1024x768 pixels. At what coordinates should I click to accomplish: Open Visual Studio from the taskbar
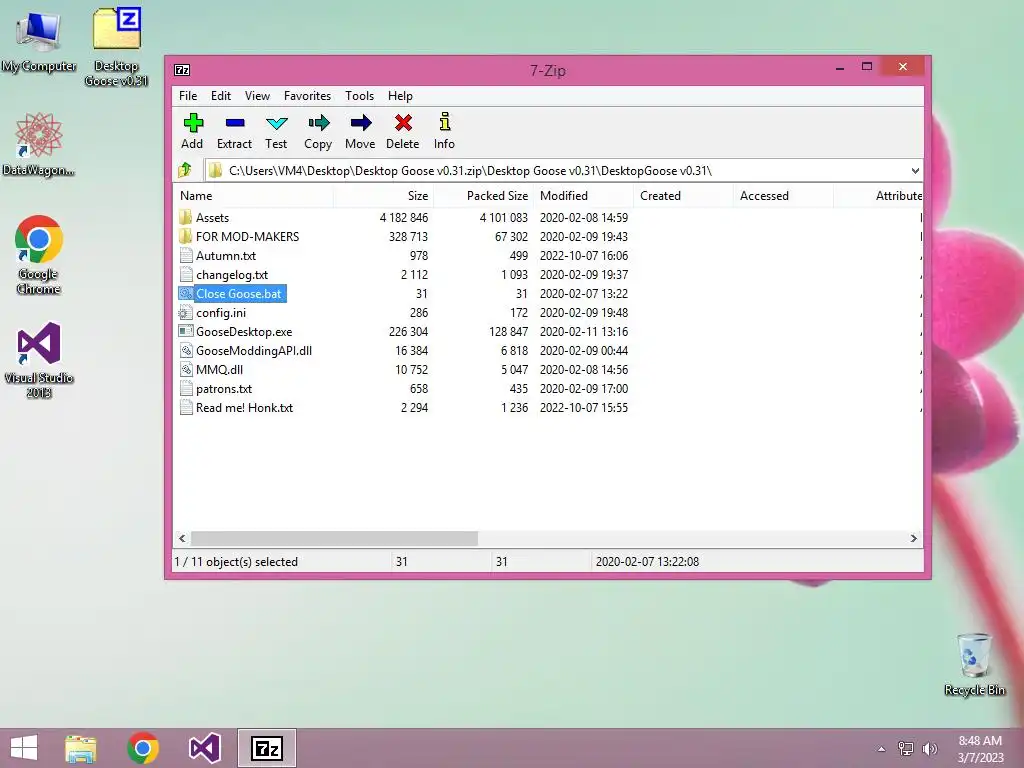coord(204,748)
